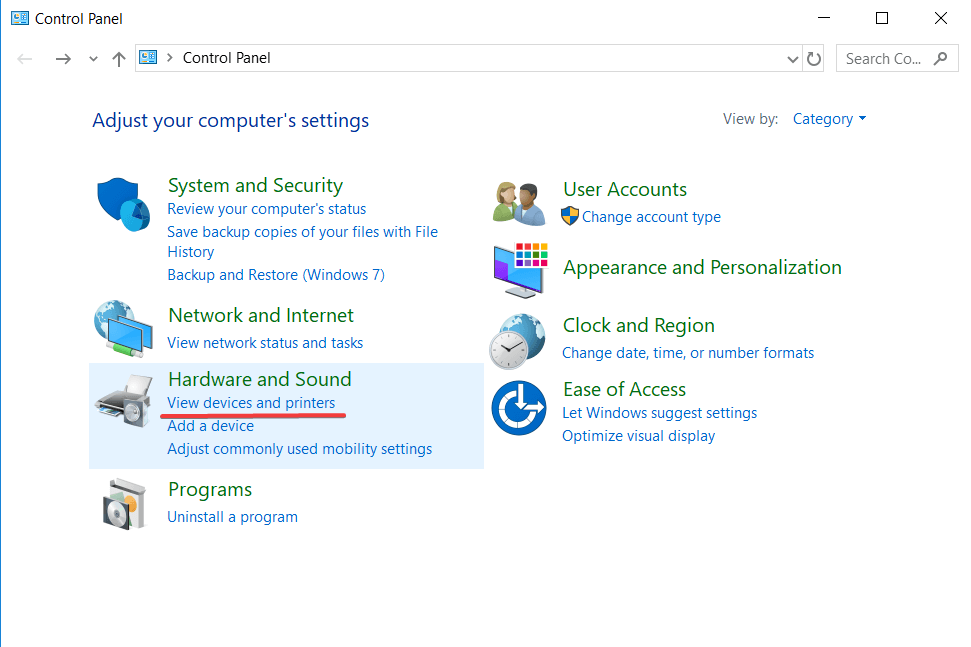Open View network status and tasks
The width and height of the screenshot is (971, 647).
(x=265, y=343)
